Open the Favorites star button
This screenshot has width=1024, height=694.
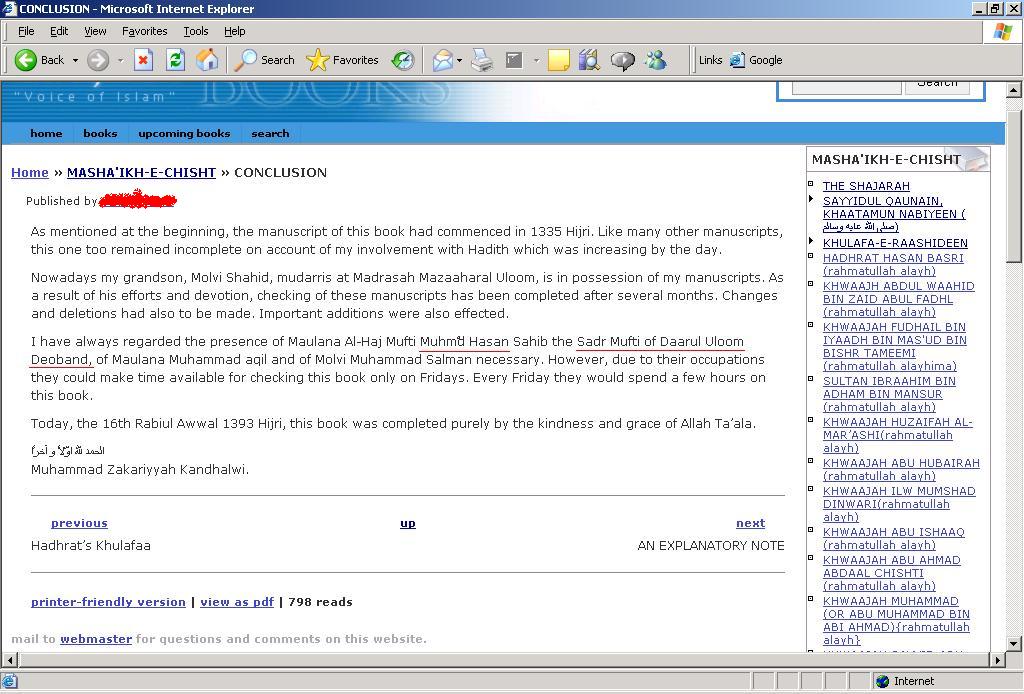343,60
